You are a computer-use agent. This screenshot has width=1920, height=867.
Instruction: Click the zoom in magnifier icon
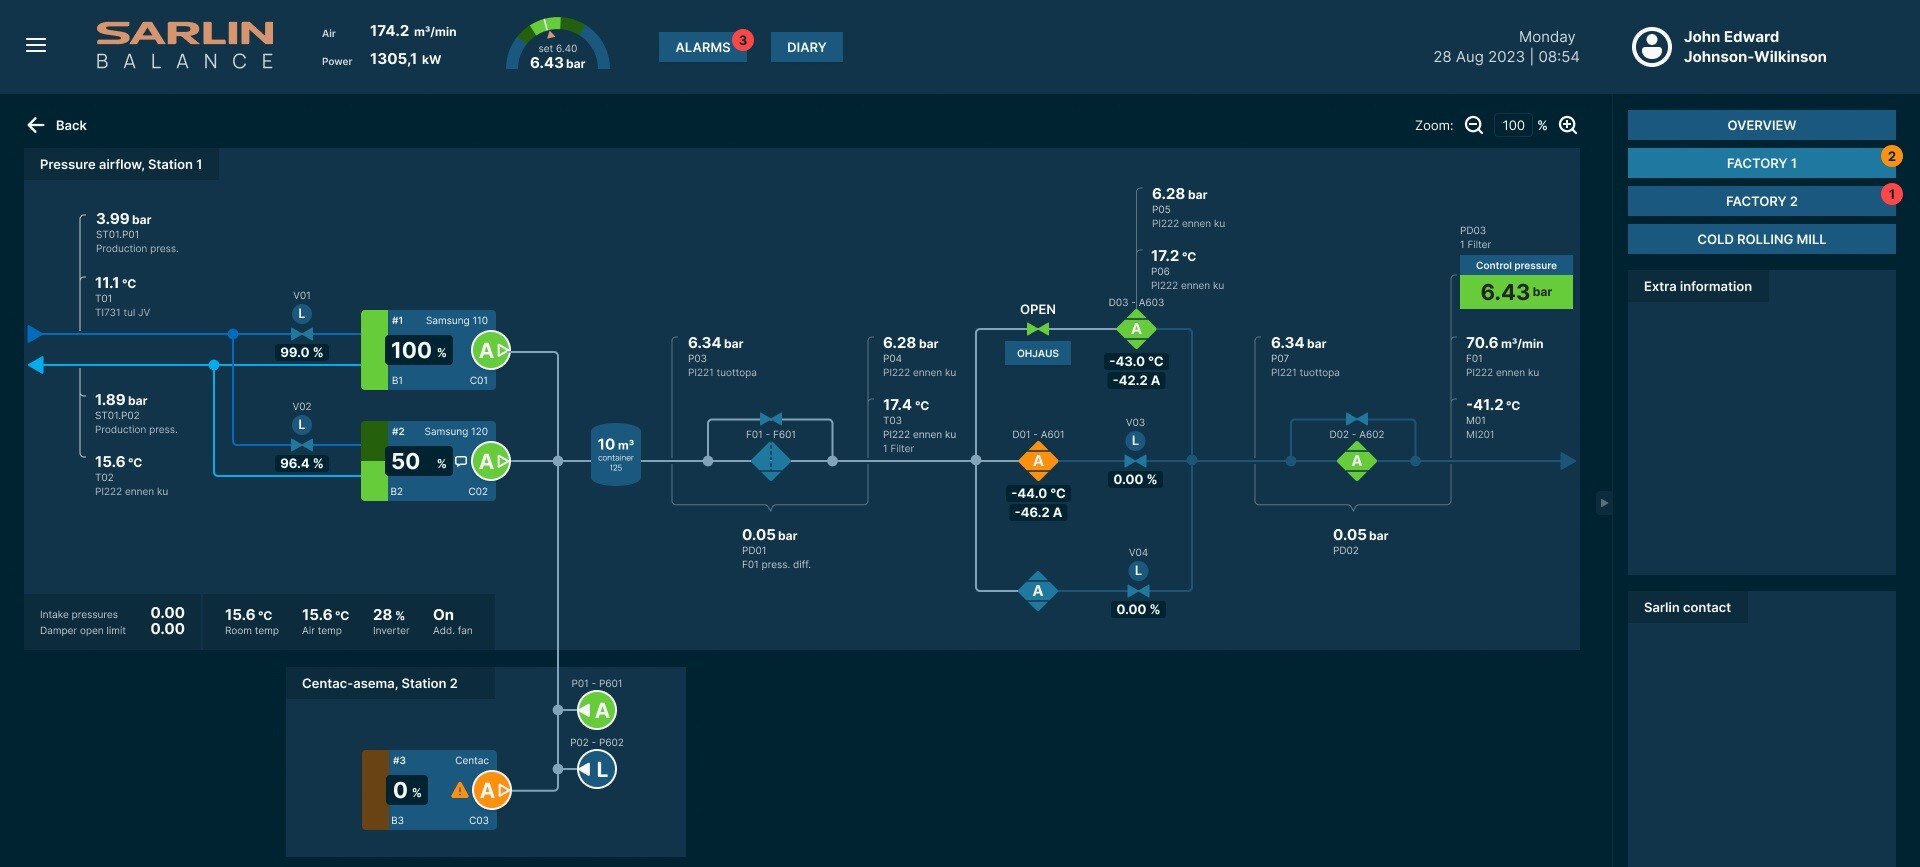click(1568, 125)
